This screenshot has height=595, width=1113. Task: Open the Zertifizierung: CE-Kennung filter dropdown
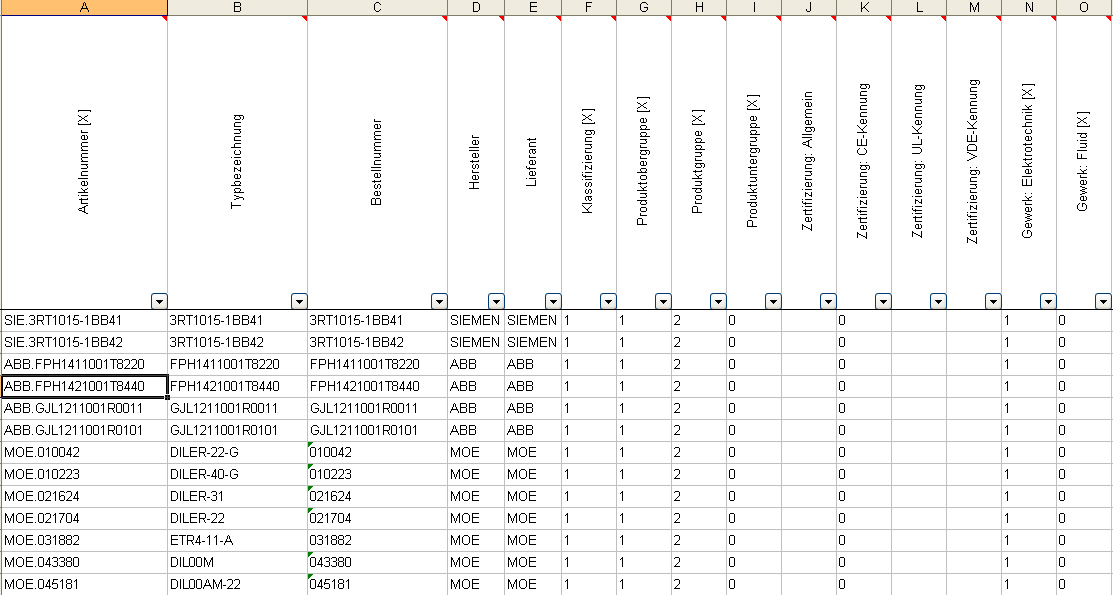tap(883, 301)
